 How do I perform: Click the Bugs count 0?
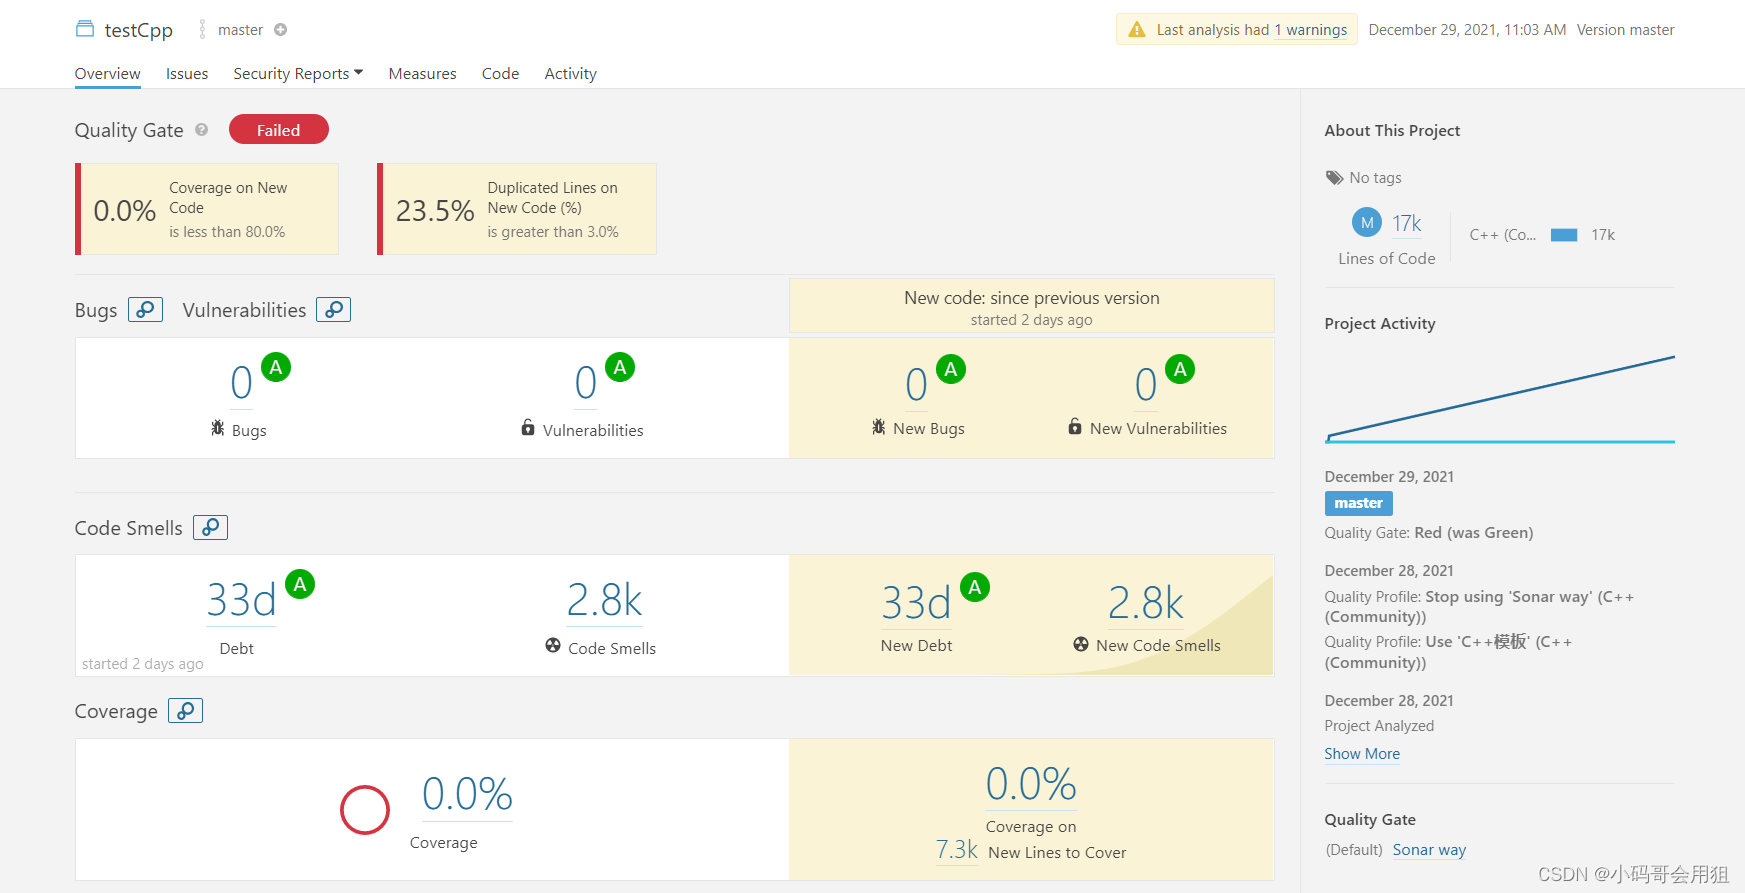pos(241,383)
